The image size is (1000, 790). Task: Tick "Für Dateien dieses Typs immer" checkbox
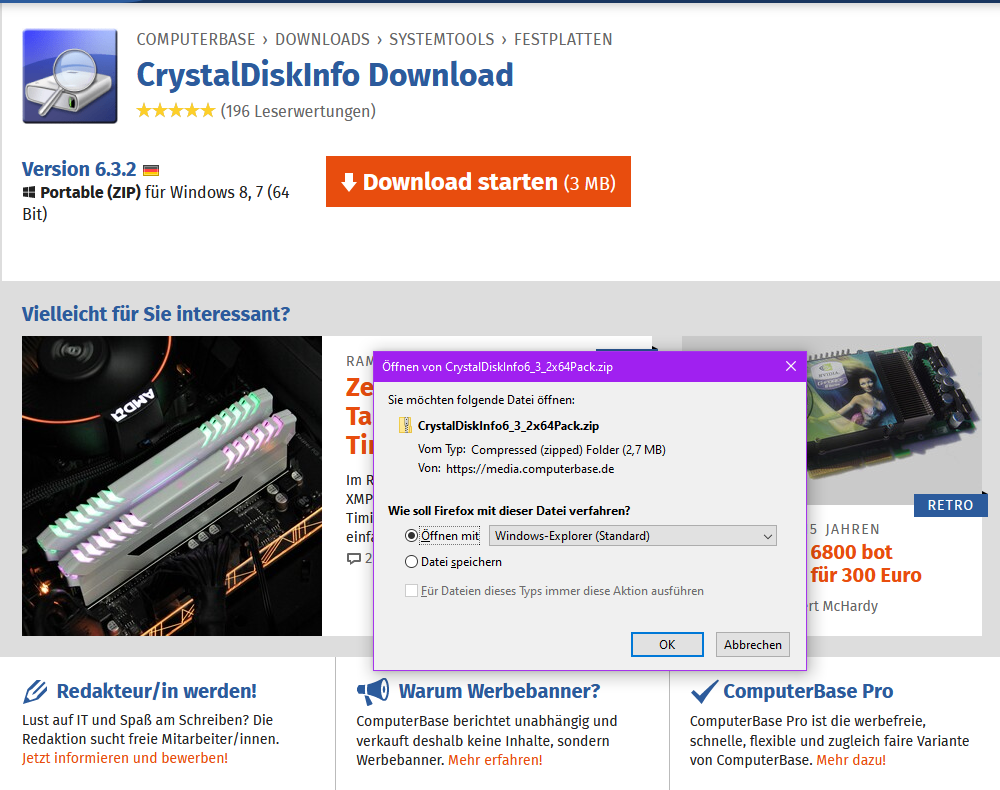[411, 590]
